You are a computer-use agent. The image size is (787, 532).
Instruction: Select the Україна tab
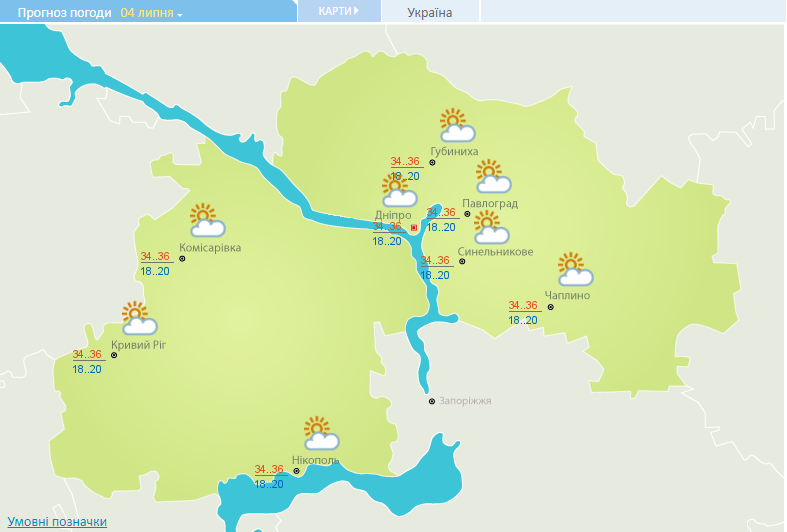coord(430,13)
